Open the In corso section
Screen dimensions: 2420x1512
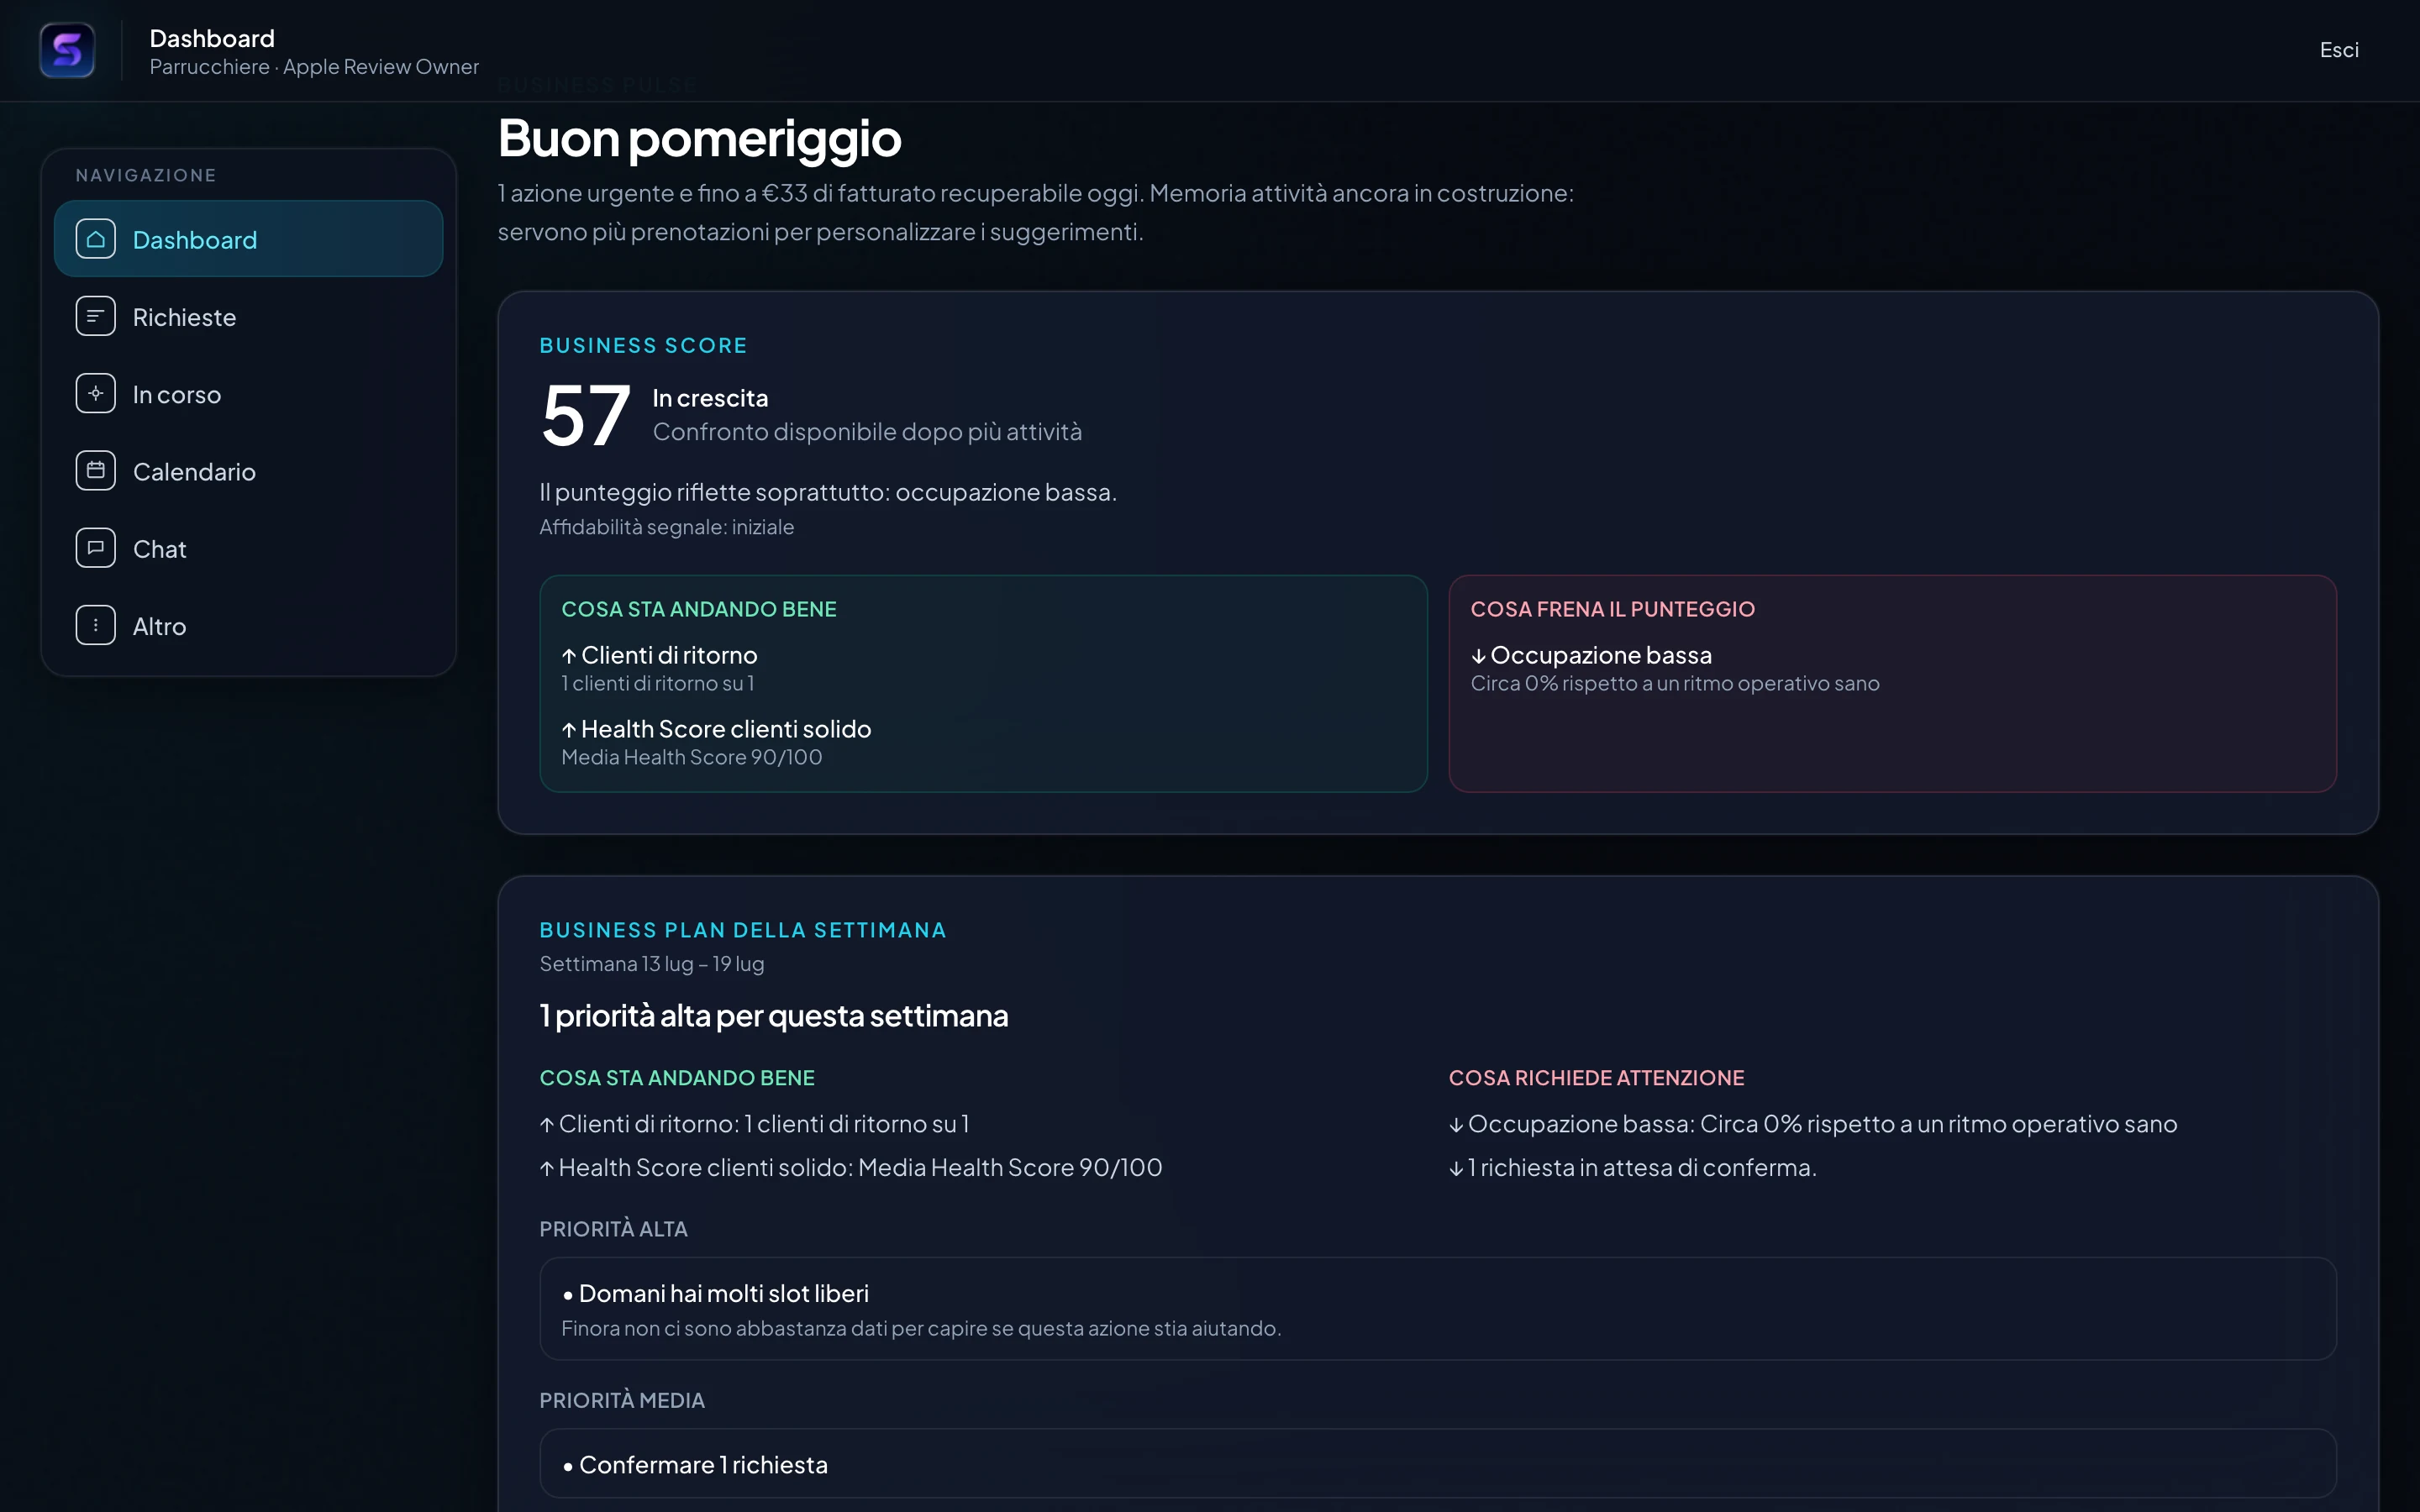tap(248, 393)
